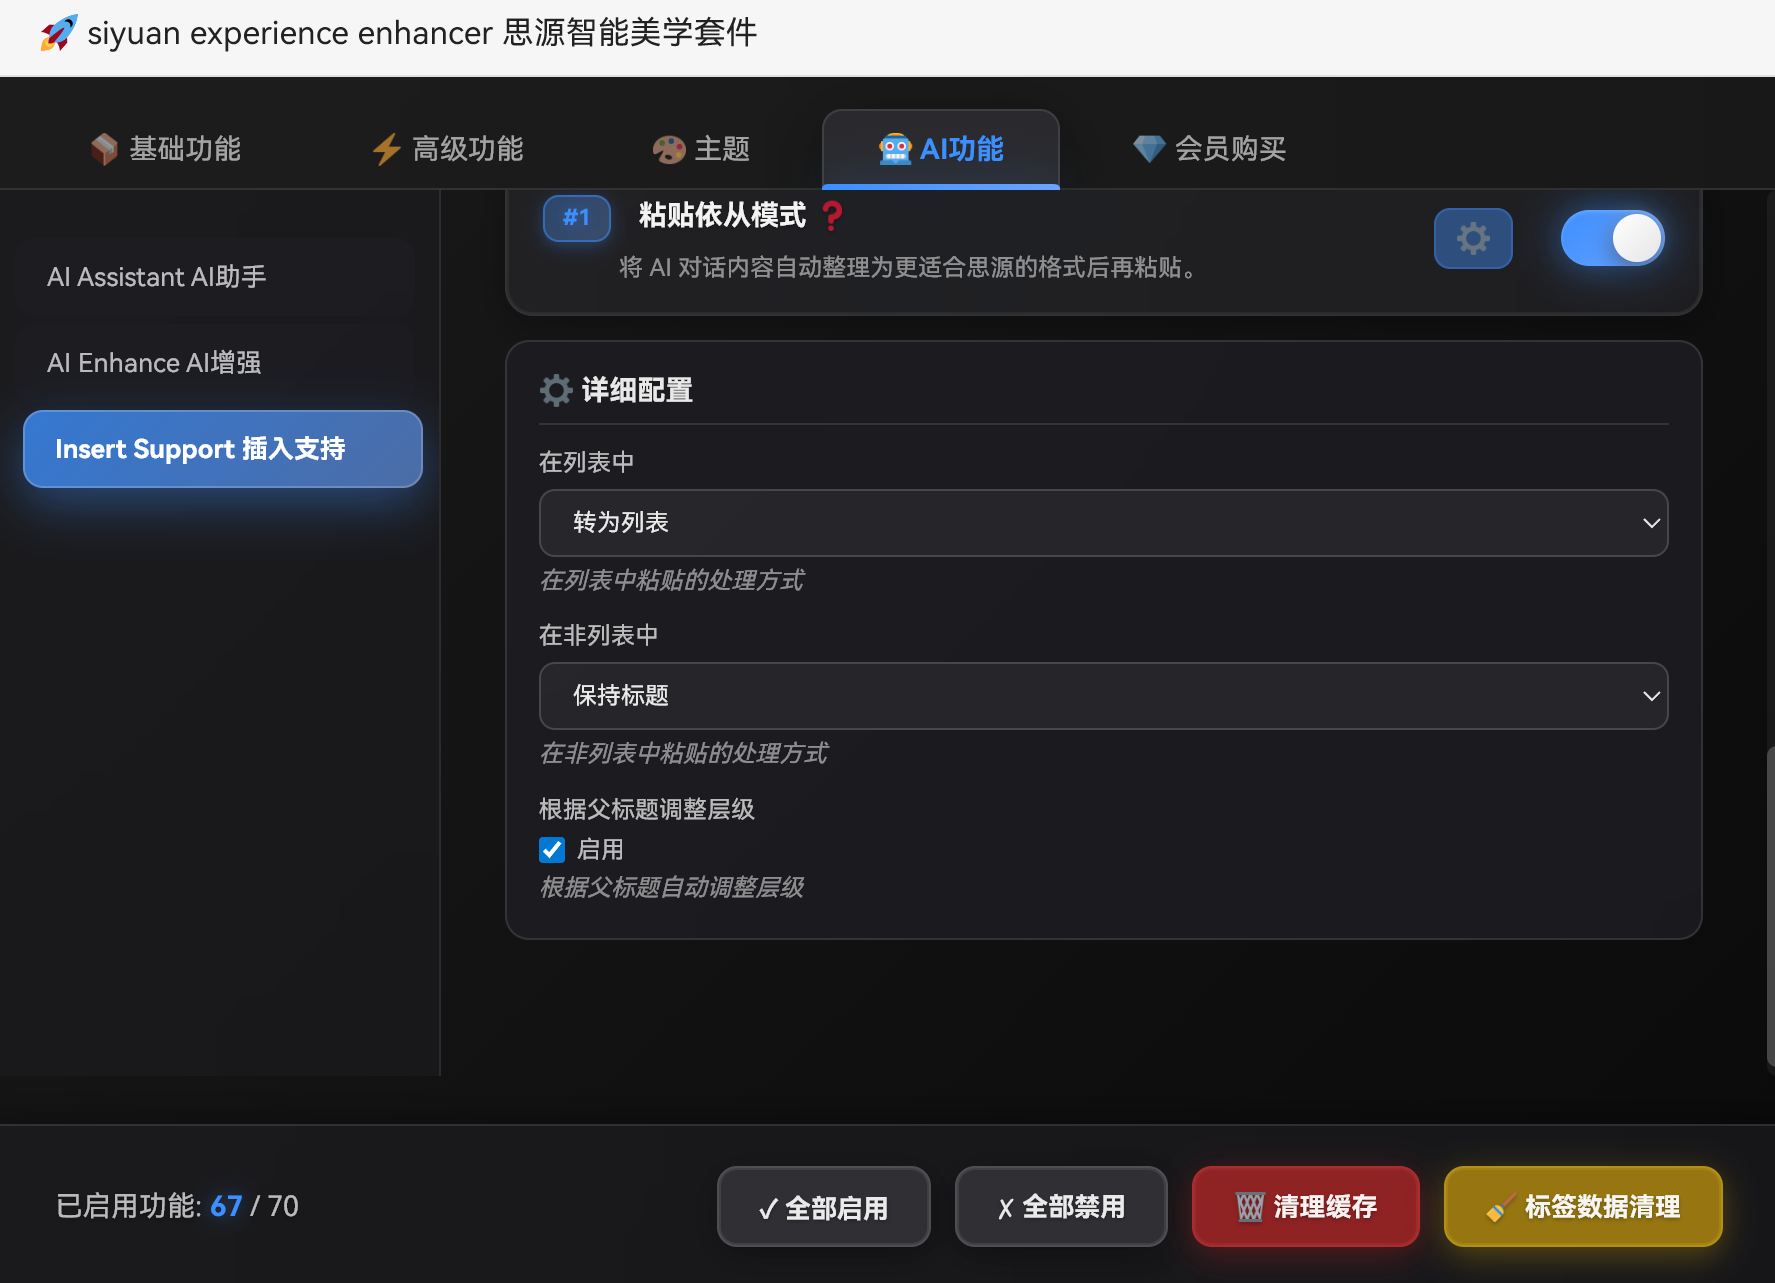Viewport: 1775px width, 1283px height.
Task: Click the 已启用功能 67 / 70 counter
Action: pyautogui.click(x=177, y=1206)
